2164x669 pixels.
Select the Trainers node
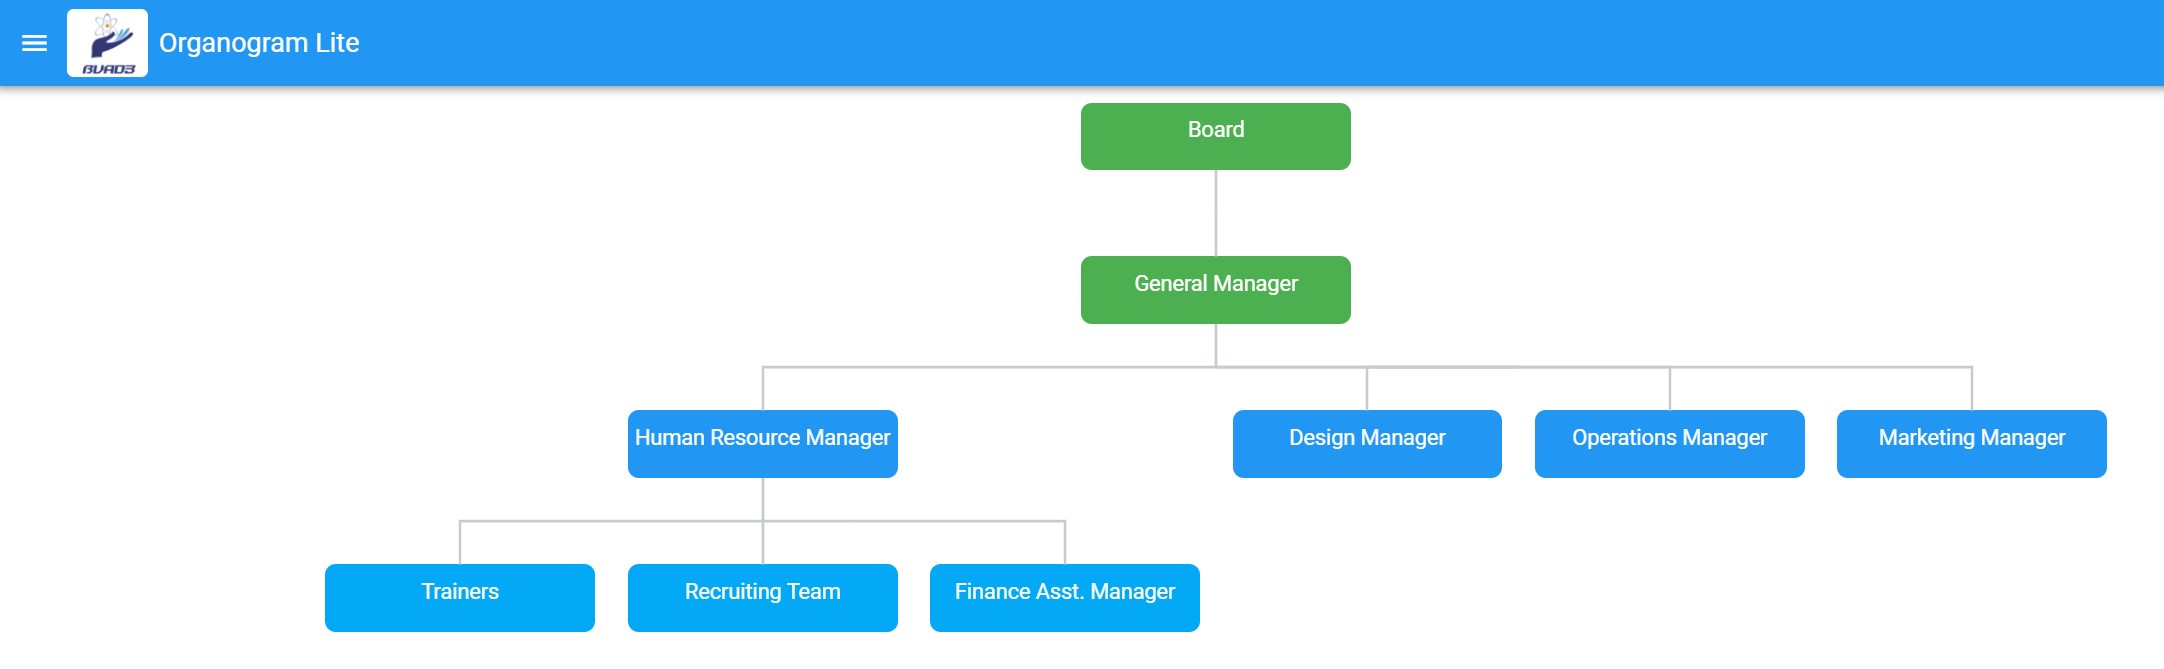click(460, 597)
